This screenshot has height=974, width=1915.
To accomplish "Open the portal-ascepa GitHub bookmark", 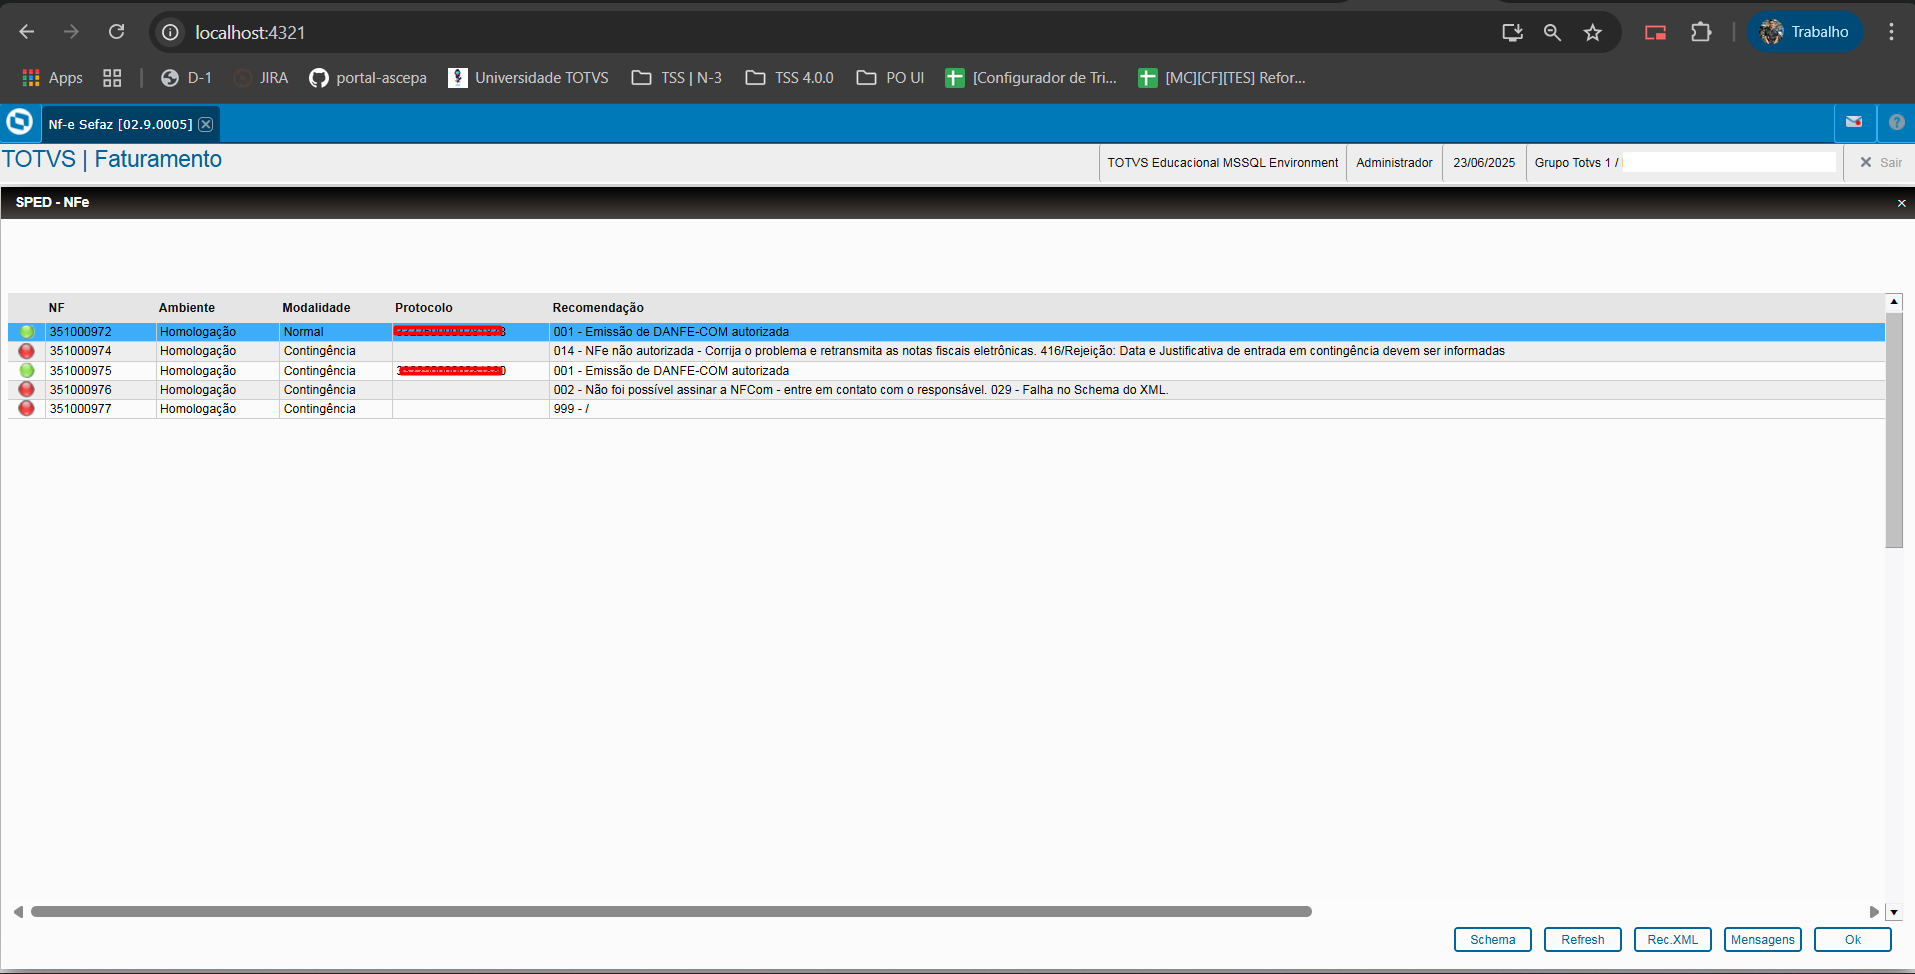I will pyautogui.click(x=368, y=78).
